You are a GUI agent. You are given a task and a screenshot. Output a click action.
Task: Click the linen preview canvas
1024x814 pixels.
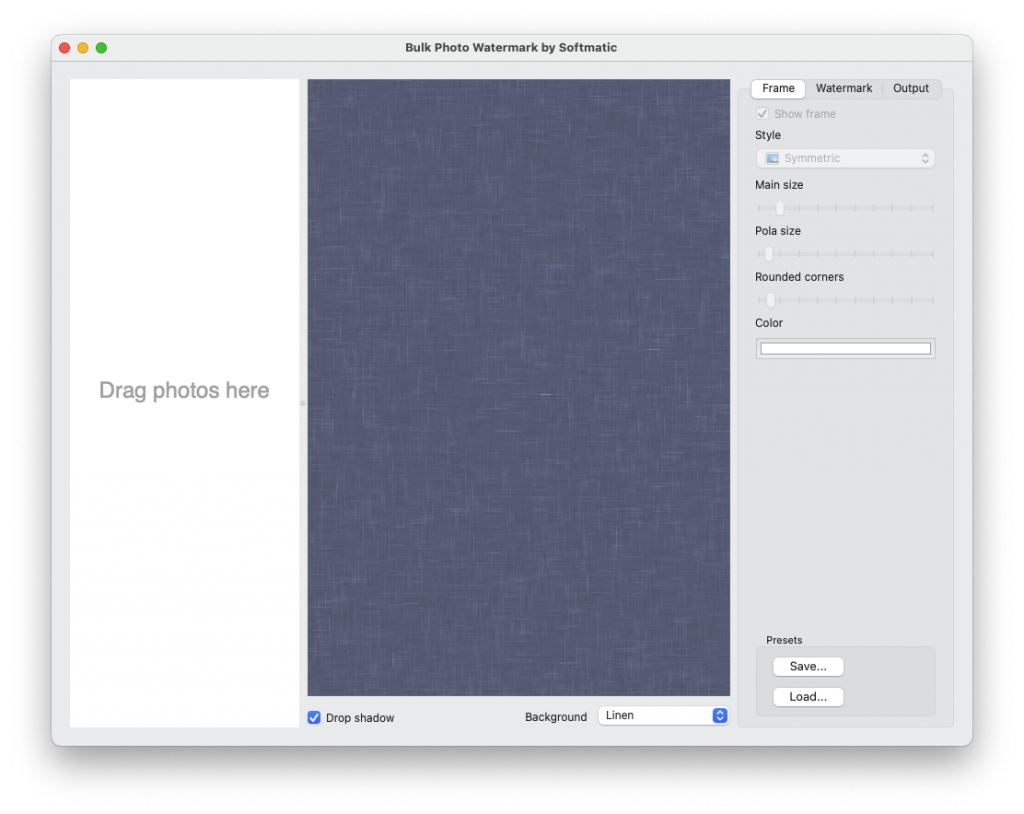[x=519, y=387]
